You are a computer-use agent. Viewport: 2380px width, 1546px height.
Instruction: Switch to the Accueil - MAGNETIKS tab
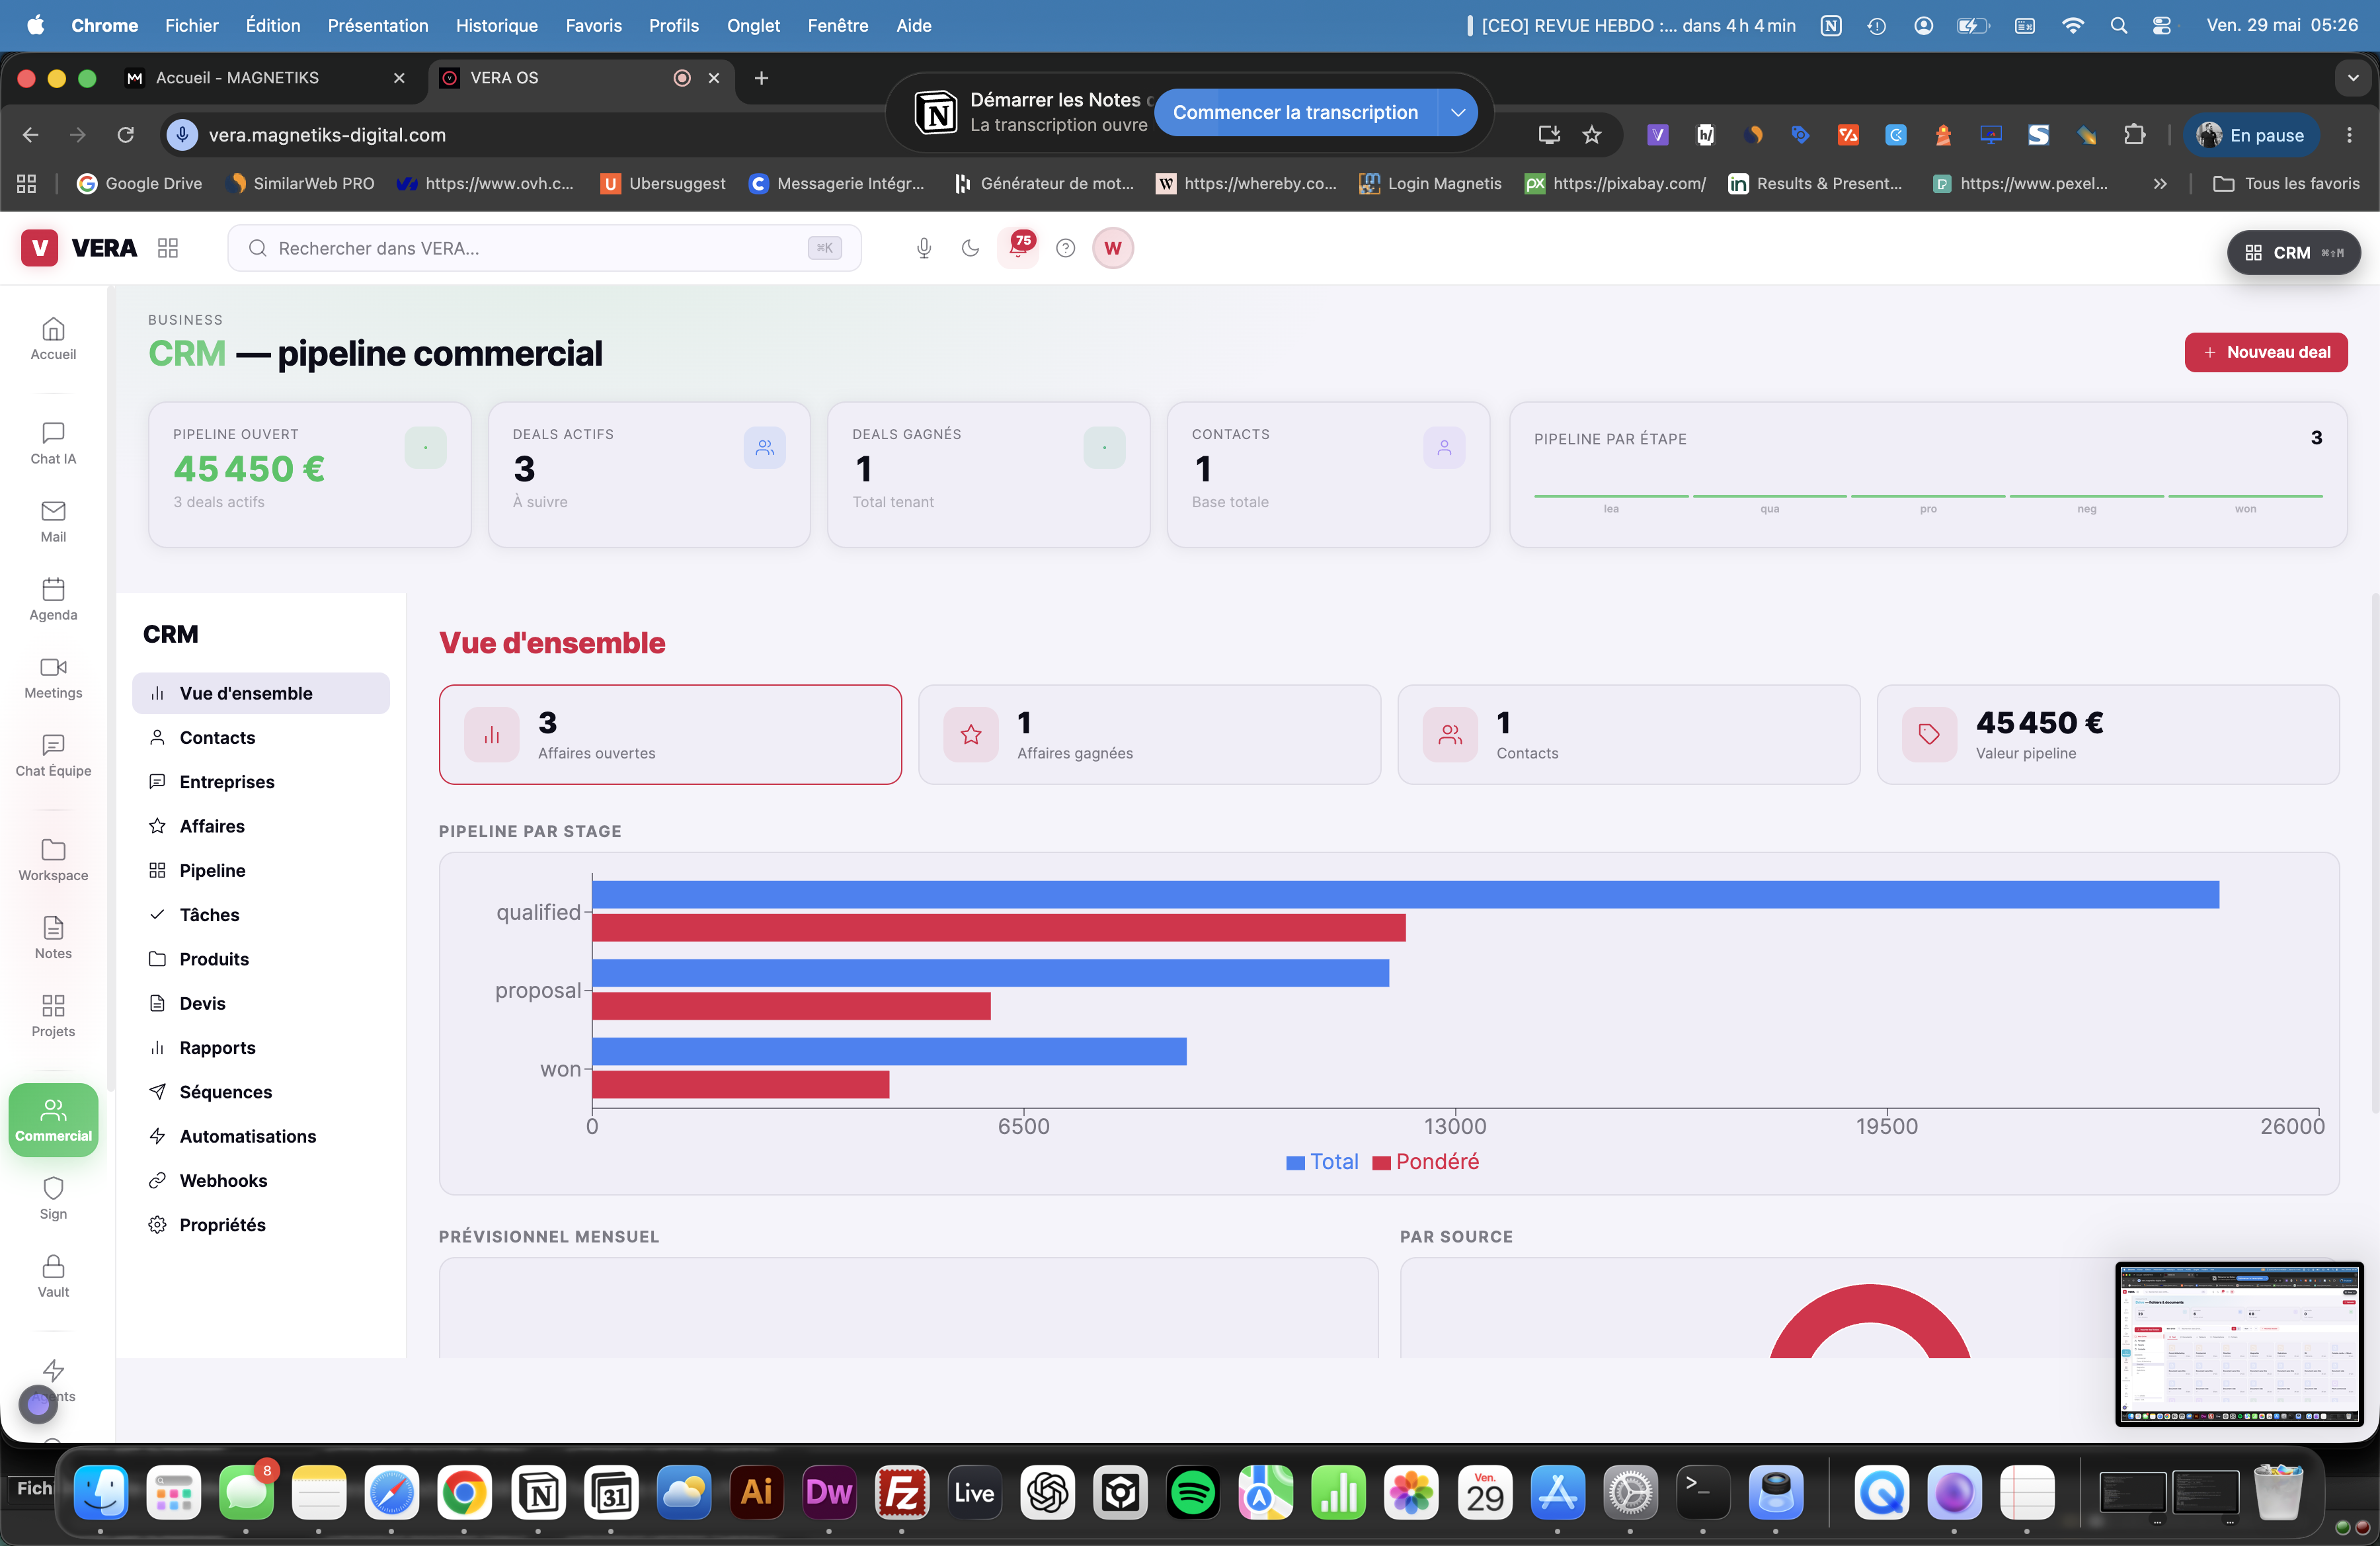pos(265,78)
